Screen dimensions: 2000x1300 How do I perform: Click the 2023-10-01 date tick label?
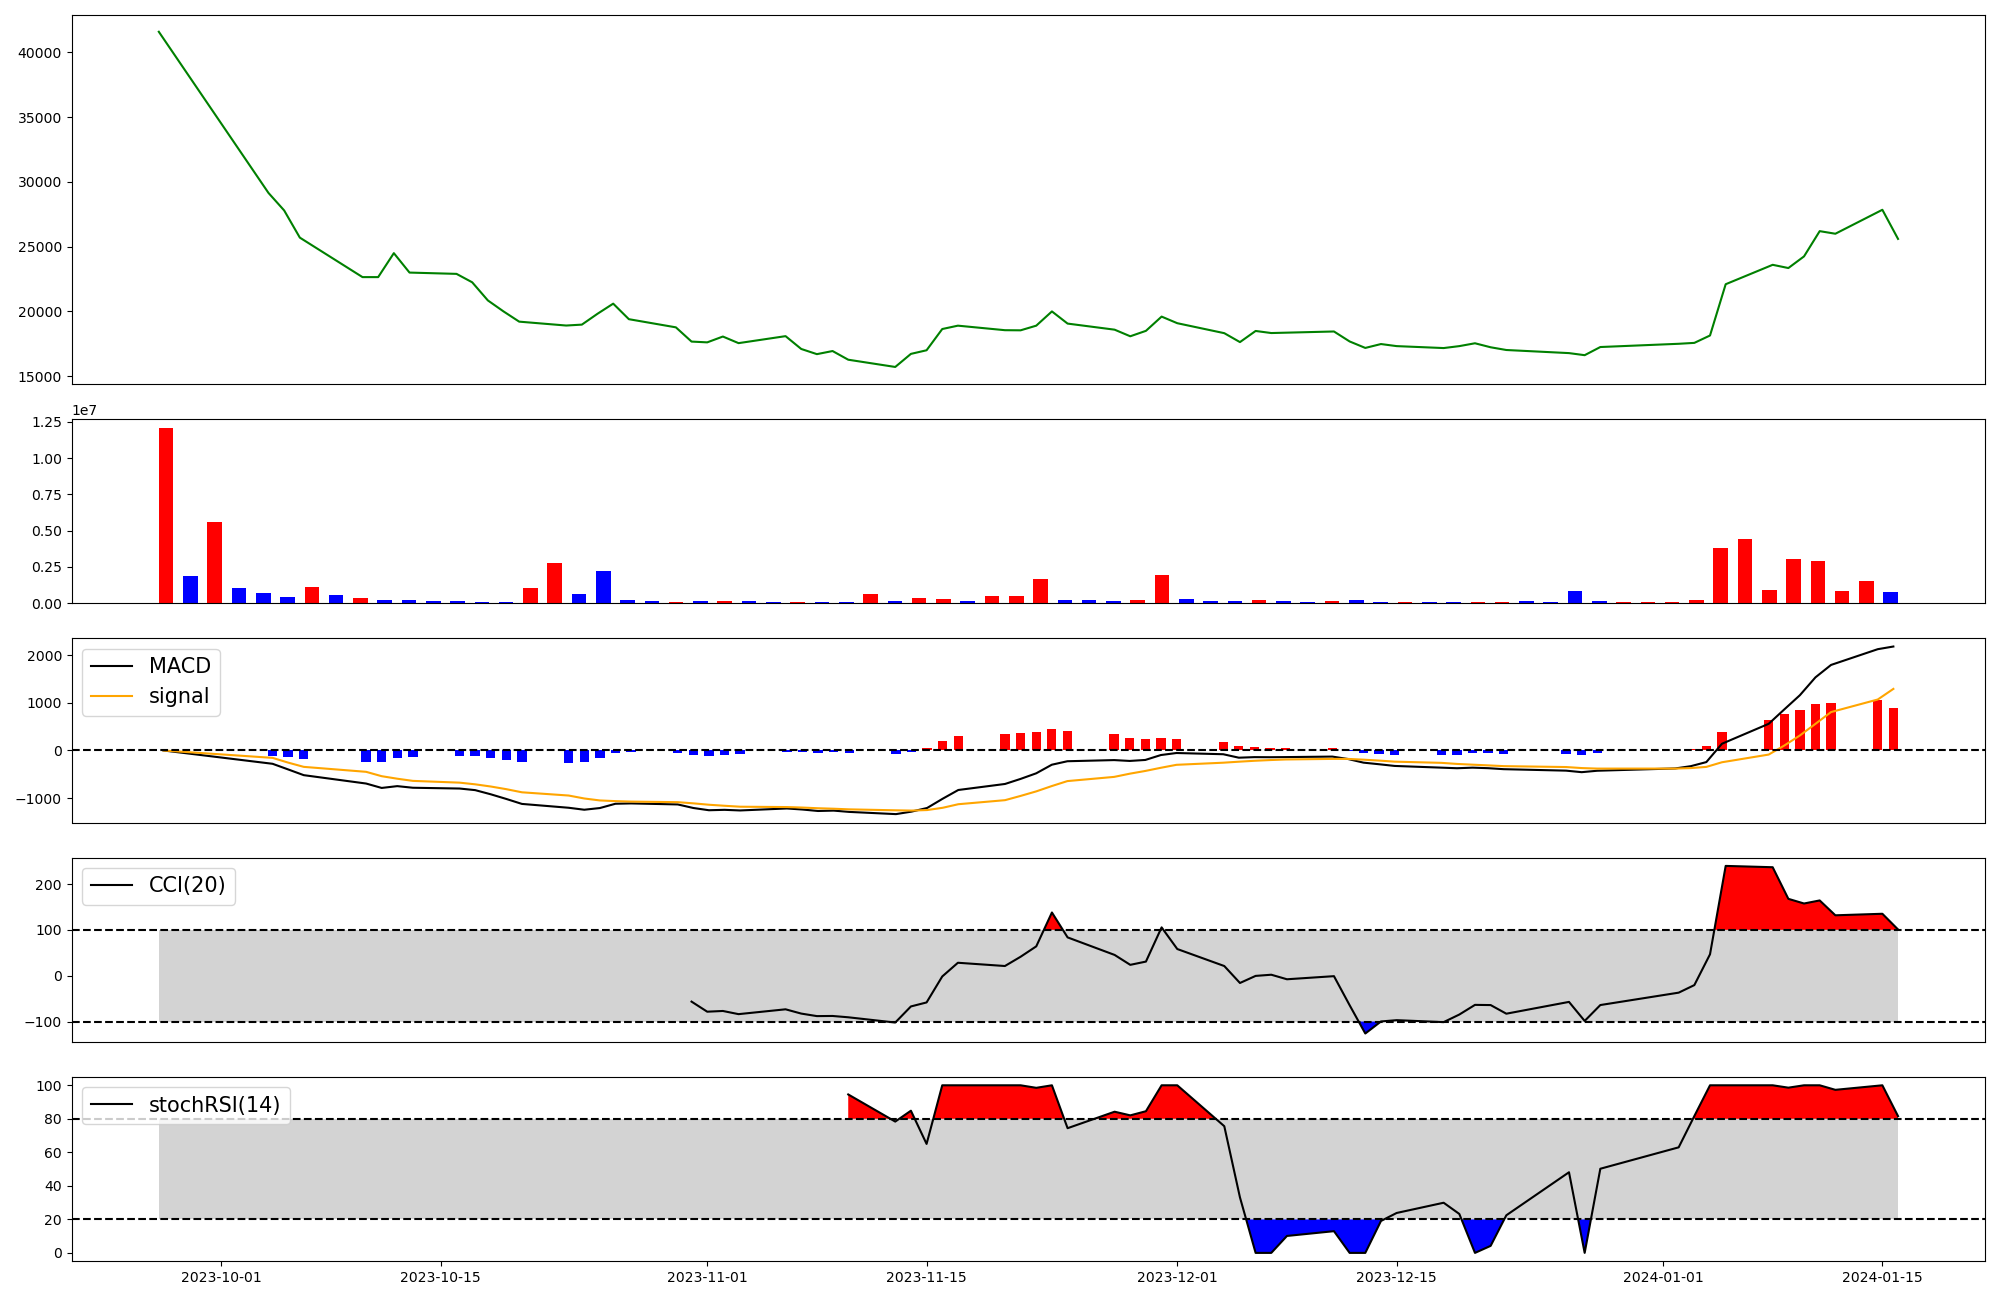pyautogui.click(x=221, y=1277)
